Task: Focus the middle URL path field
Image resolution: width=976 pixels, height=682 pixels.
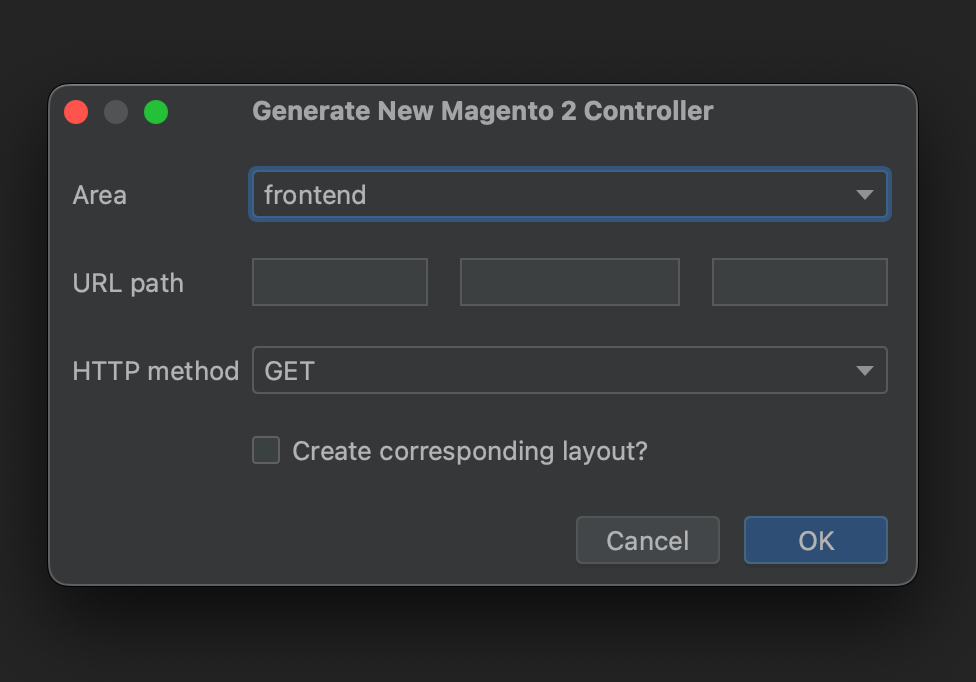Action: (570, 282)
